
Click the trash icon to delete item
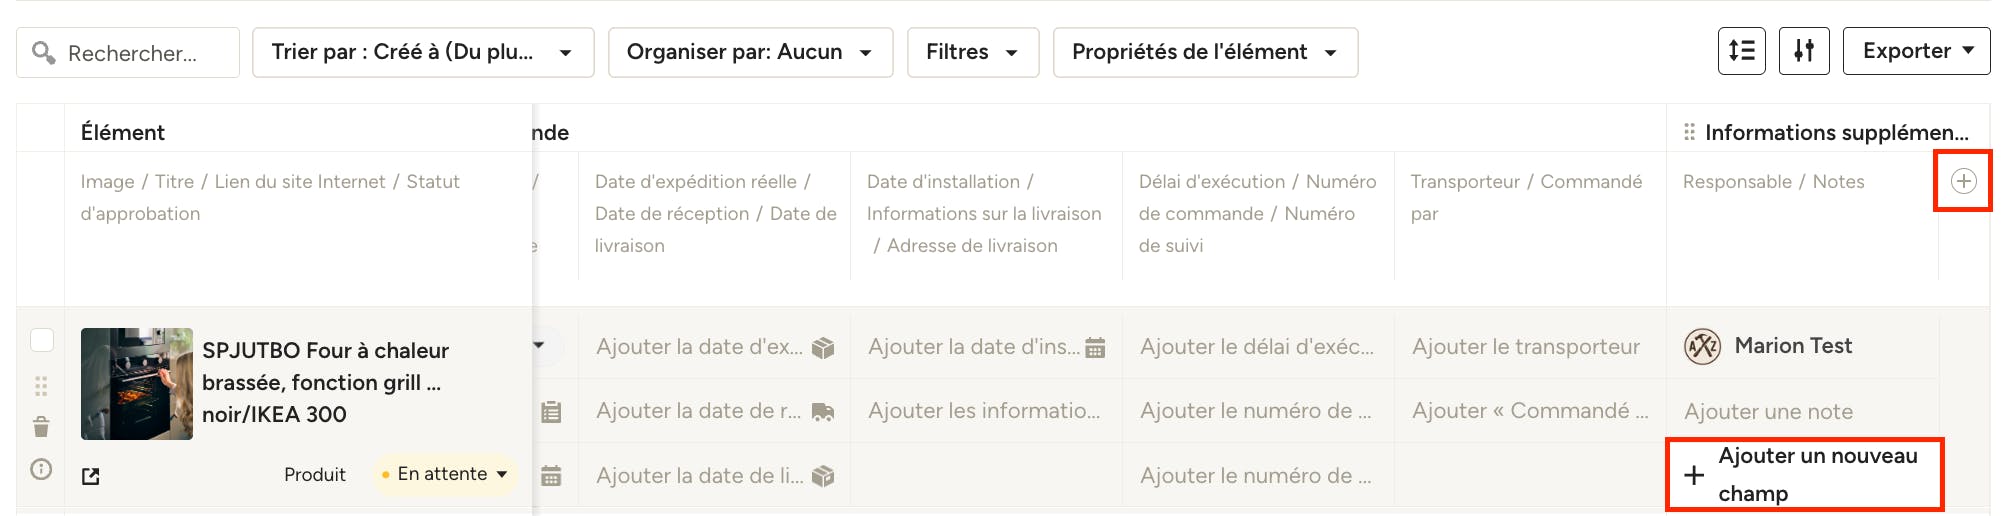(x=41, y=427)
